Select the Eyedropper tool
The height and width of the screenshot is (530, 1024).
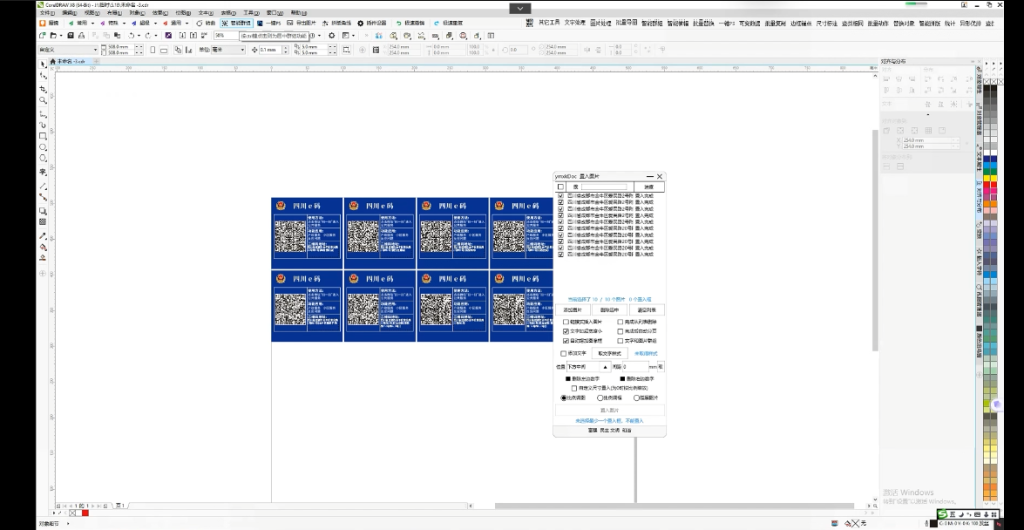click(x=43, y=234)
